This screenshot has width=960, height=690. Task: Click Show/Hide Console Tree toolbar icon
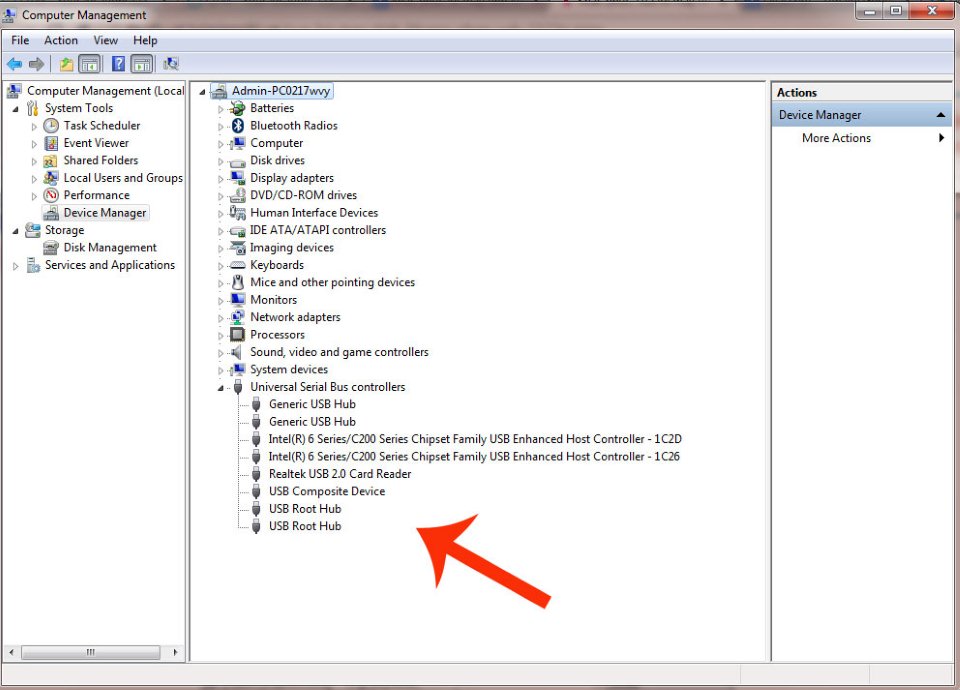89,64
